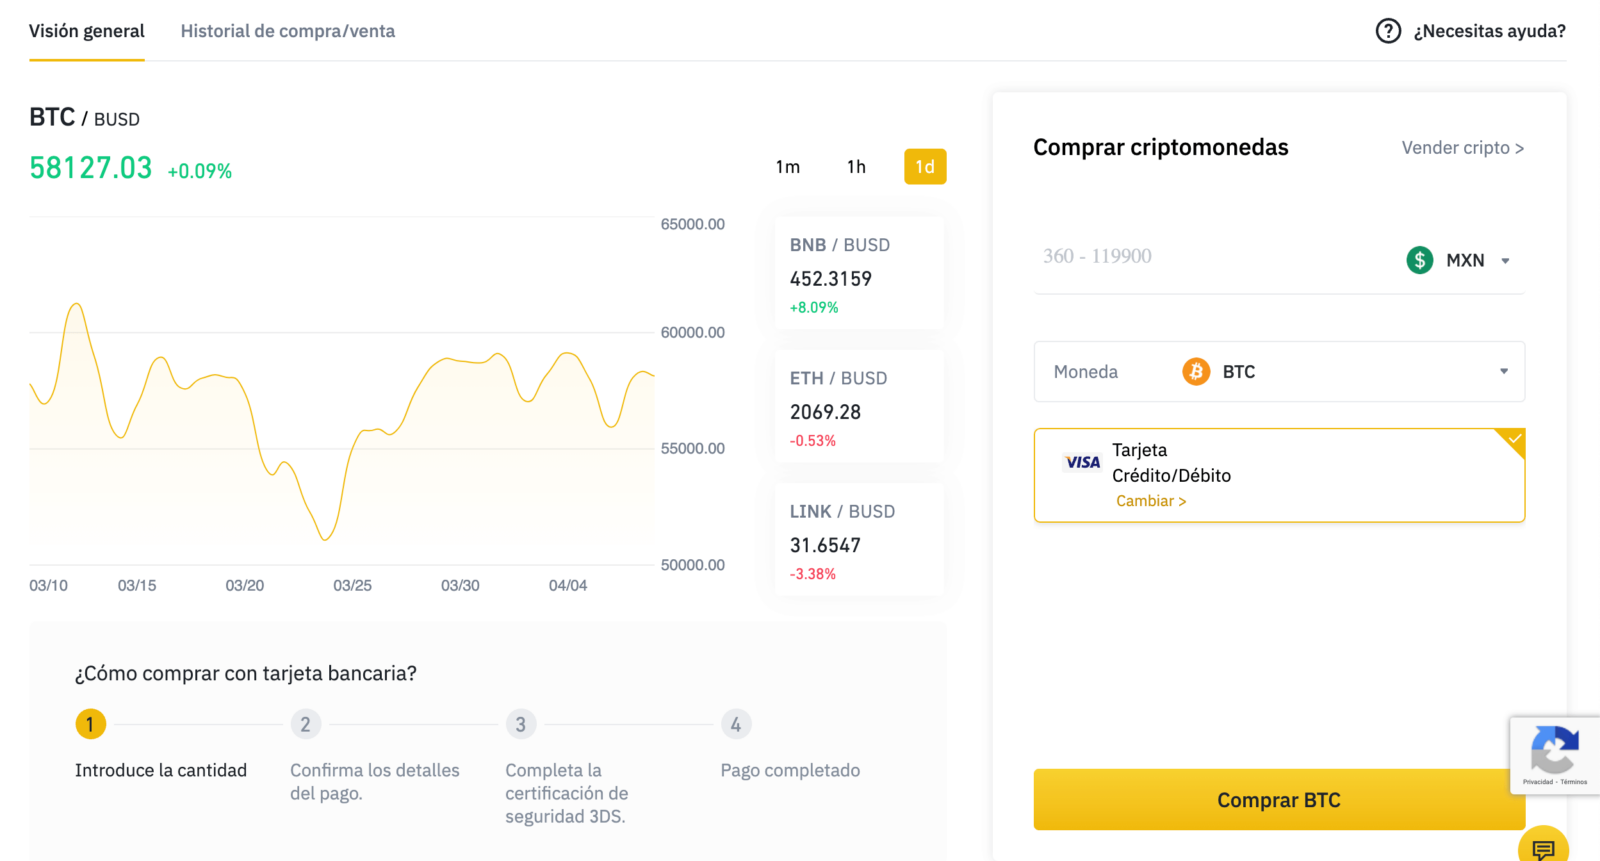Click the +8.09% BNB change
The height and width of the screenshot is (861, 1600).
[x=814, y=307]
